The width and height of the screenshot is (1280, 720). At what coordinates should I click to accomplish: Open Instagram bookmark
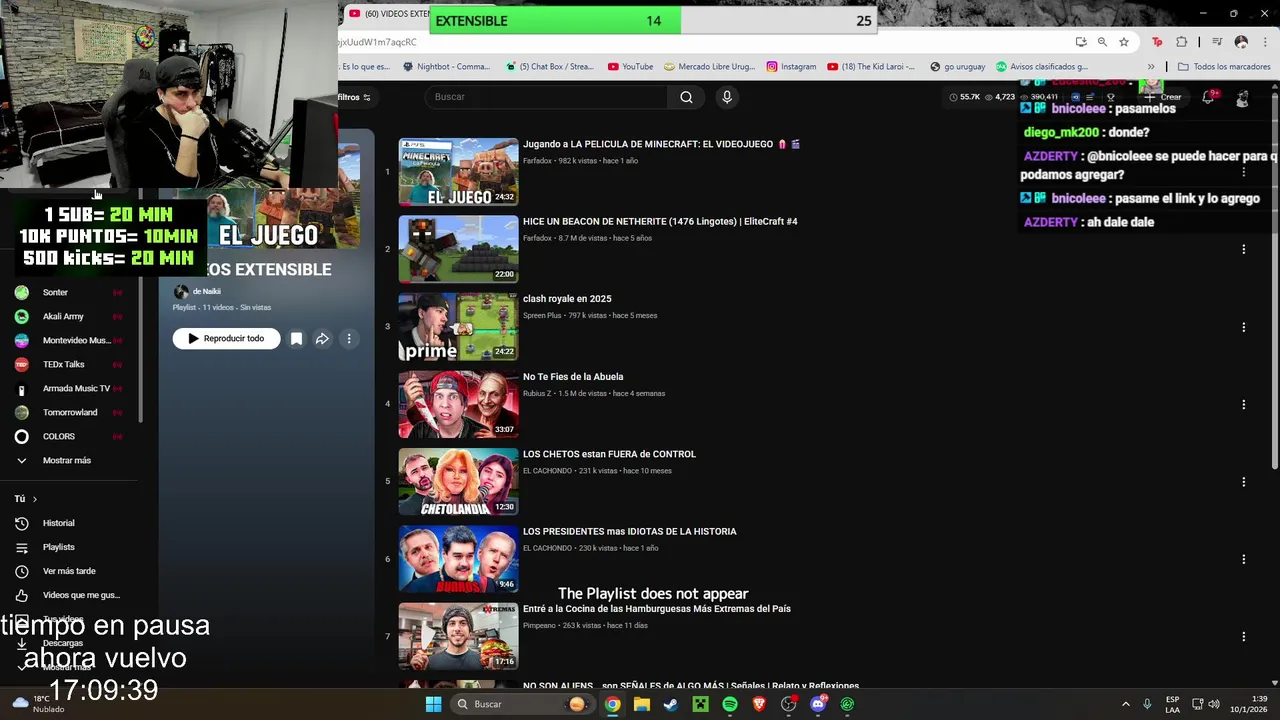point(791,66)
